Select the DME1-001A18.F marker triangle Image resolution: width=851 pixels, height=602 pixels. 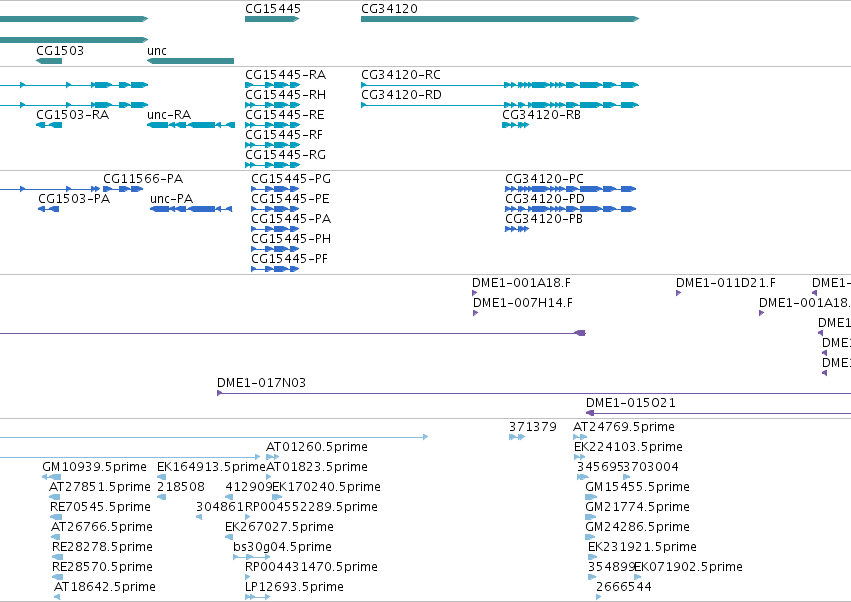475,293
